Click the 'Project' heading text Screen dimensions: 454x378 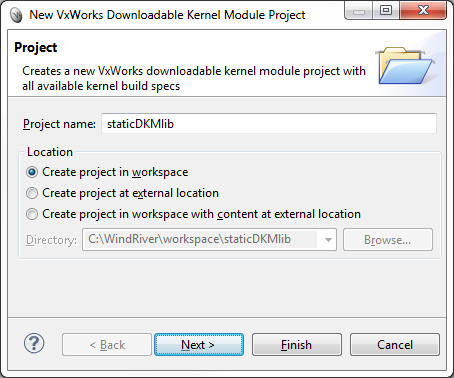(36, 47)
